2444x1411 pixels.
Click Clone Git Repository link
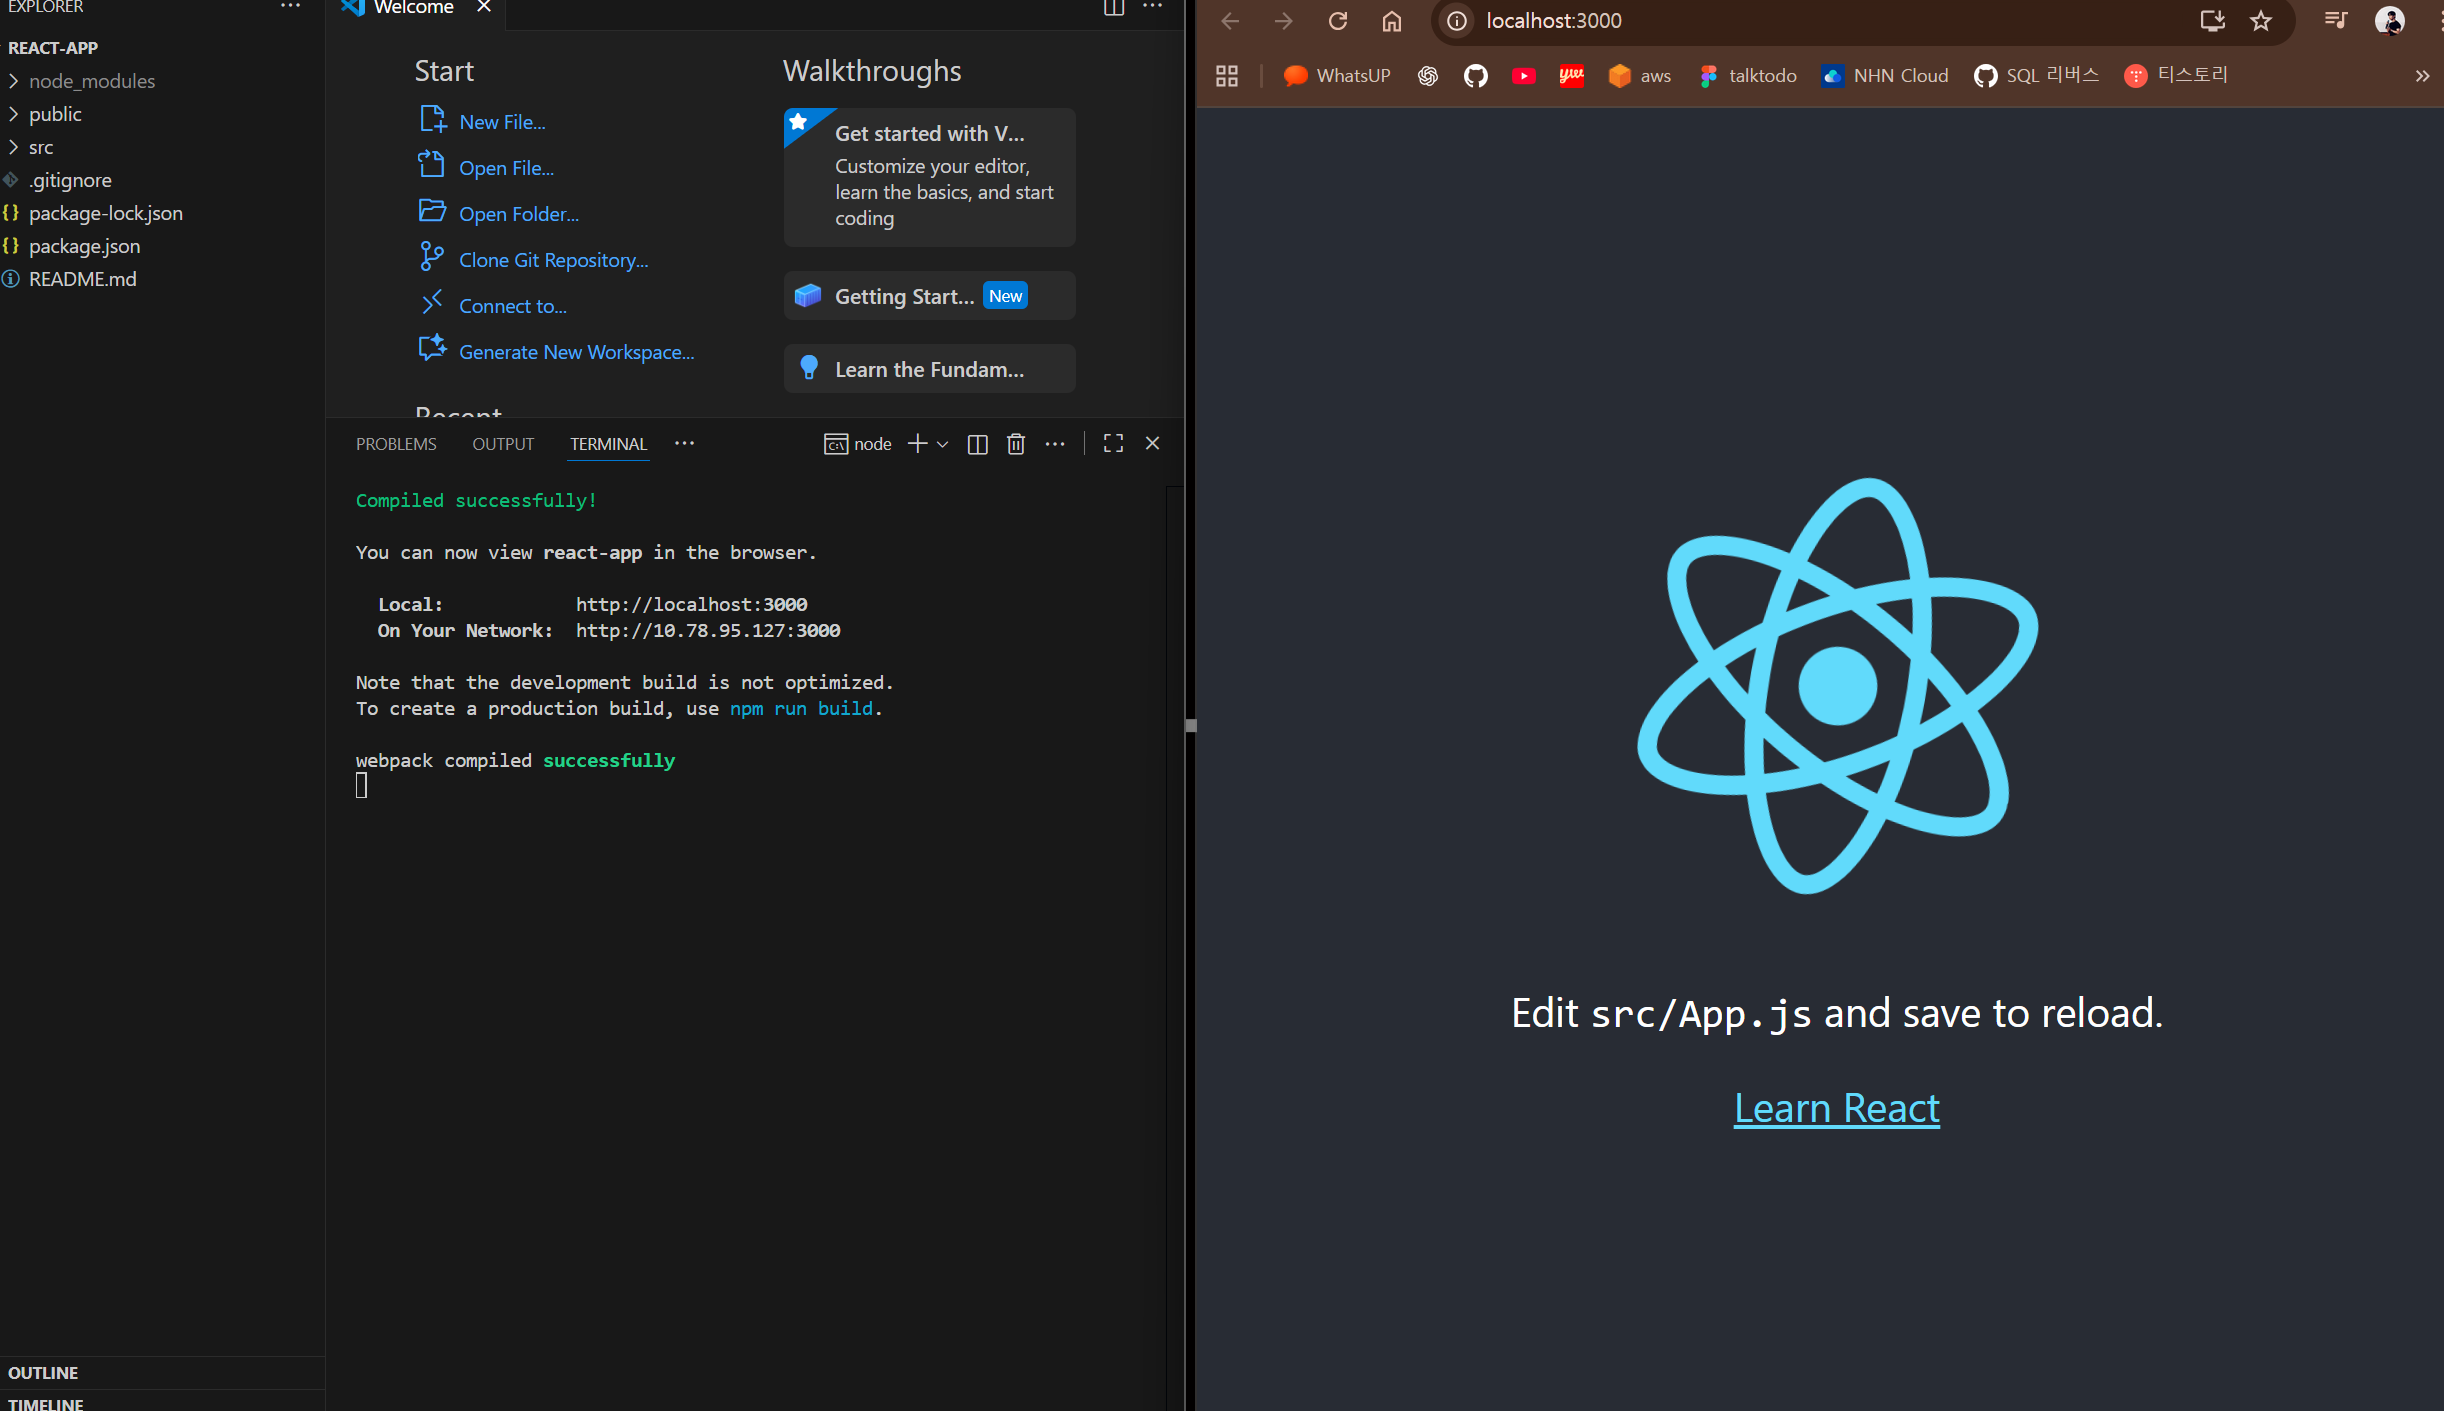[553, 260]
